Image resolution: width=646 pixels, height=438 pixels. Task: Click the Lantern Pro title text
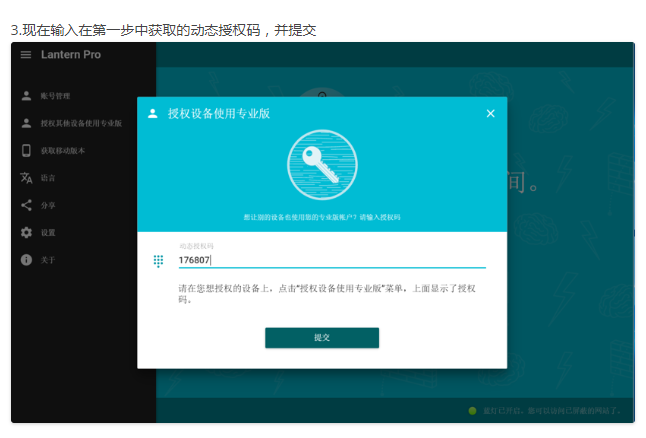point(71,55)
